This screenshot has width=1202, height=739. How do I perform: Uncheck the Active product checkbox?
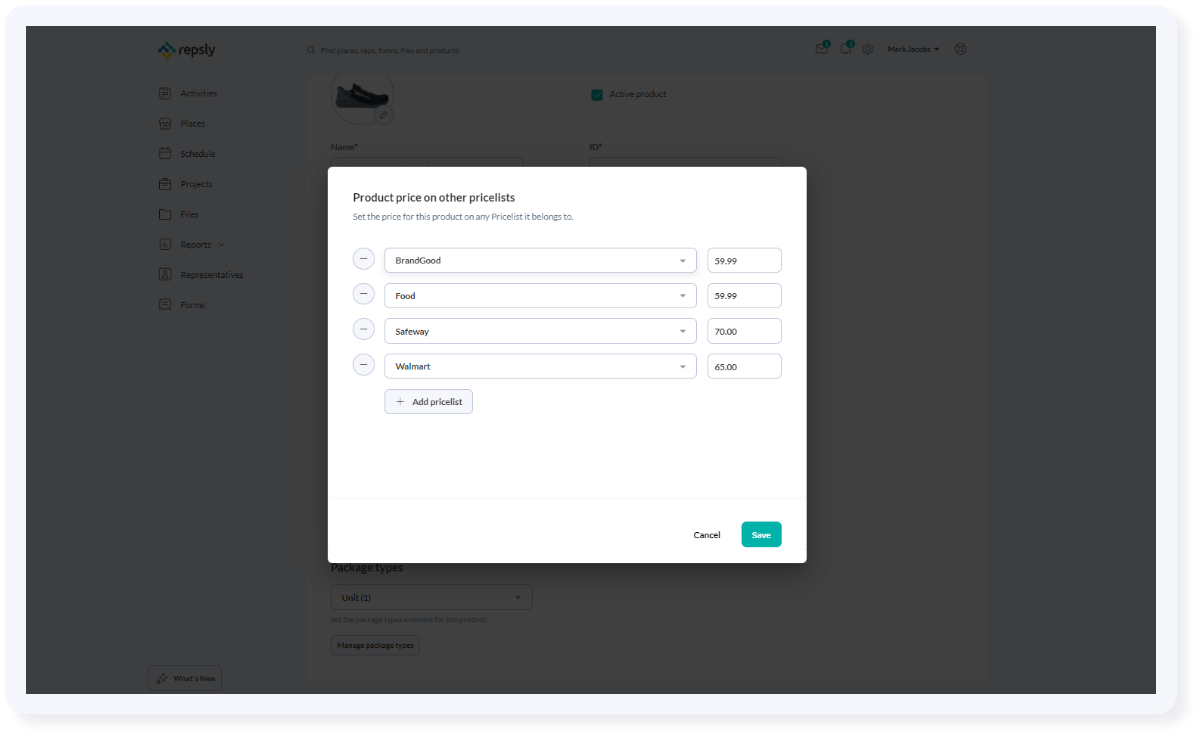click(x=598, y=93)
